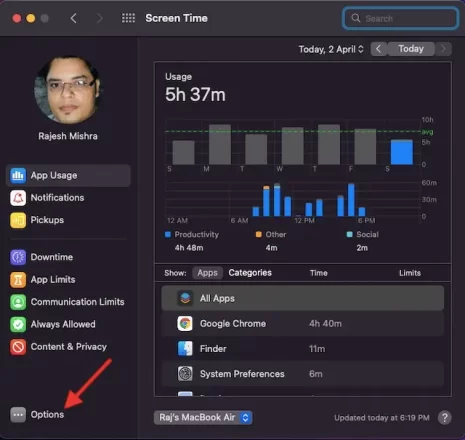Click the 4h 40m Chrome time
The image size is (465, 440).
[x=325, y=324]
